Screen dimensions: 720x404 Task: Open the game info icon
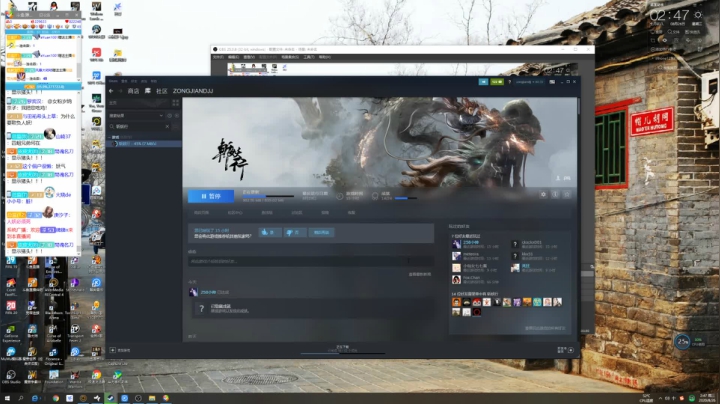(x=555, y=195)
